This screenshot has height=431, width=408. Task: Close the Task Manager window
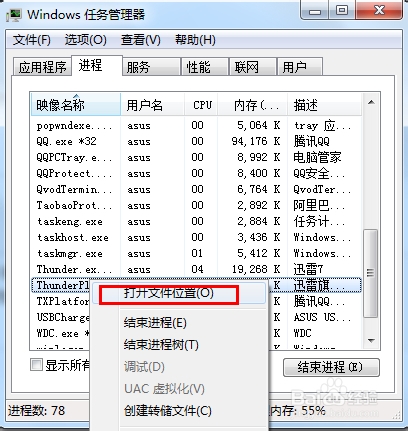pos(379,11)
